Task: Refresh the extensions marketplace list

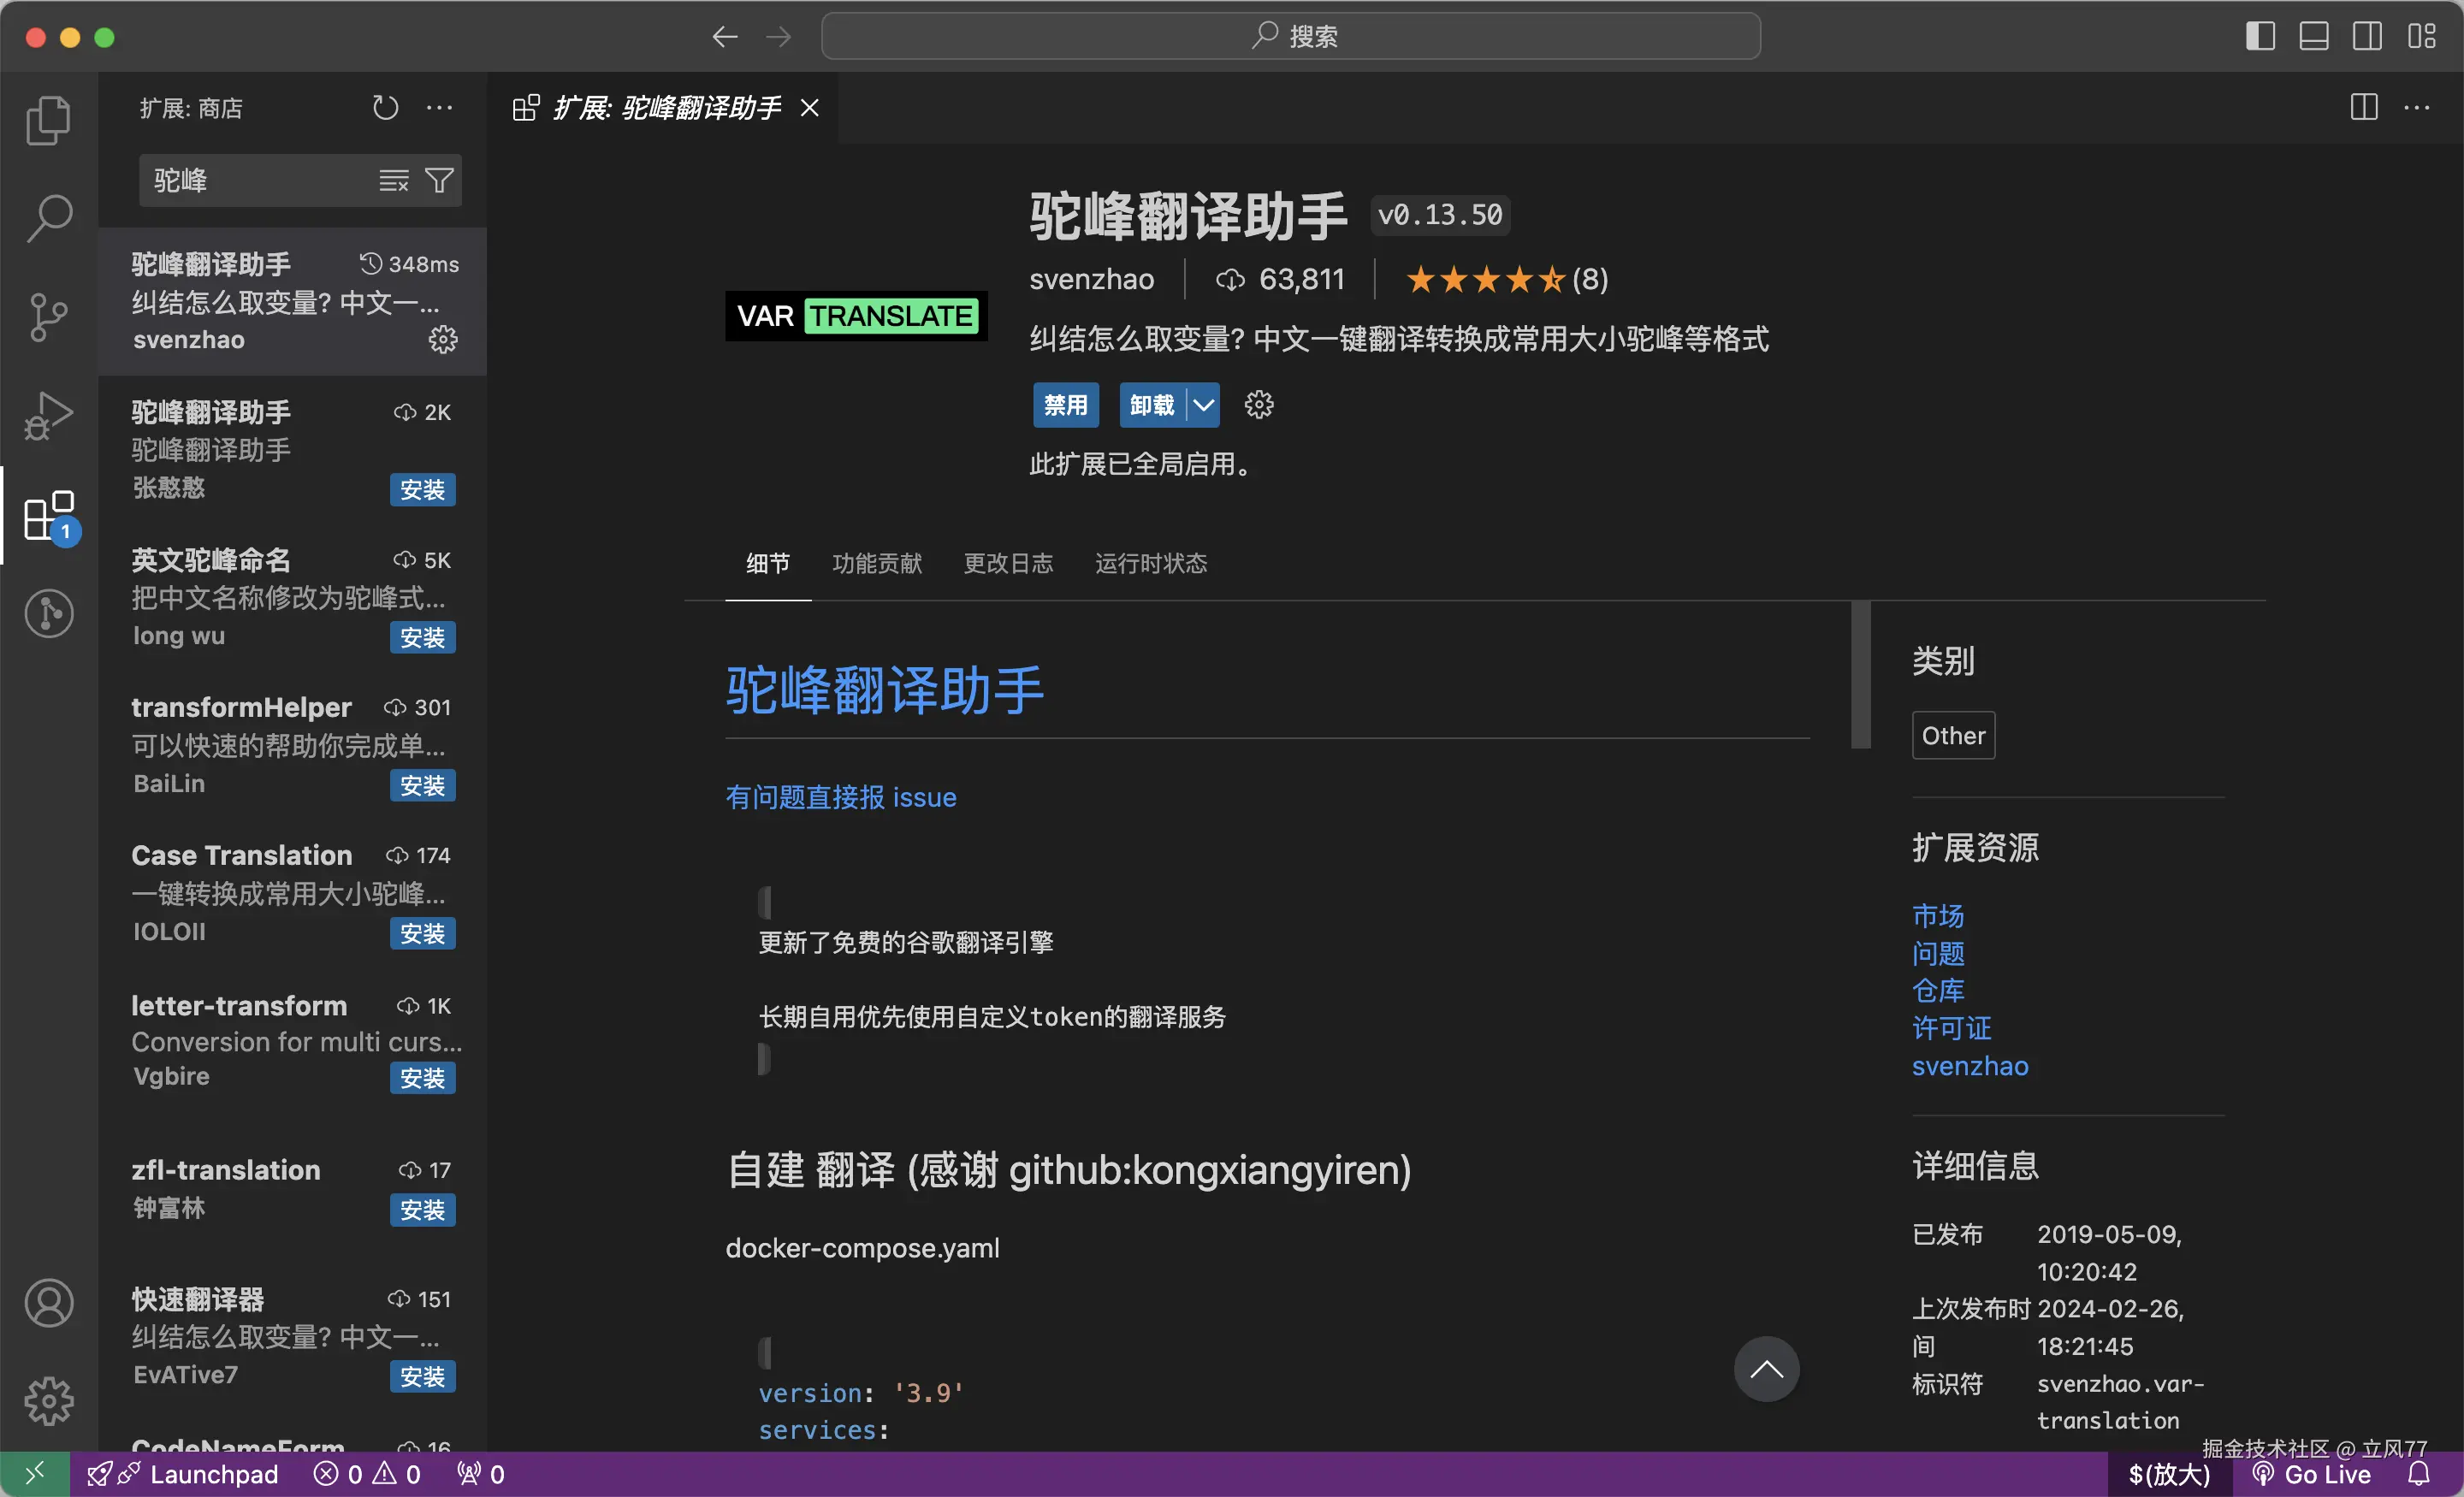Action: tap(385, 108)
